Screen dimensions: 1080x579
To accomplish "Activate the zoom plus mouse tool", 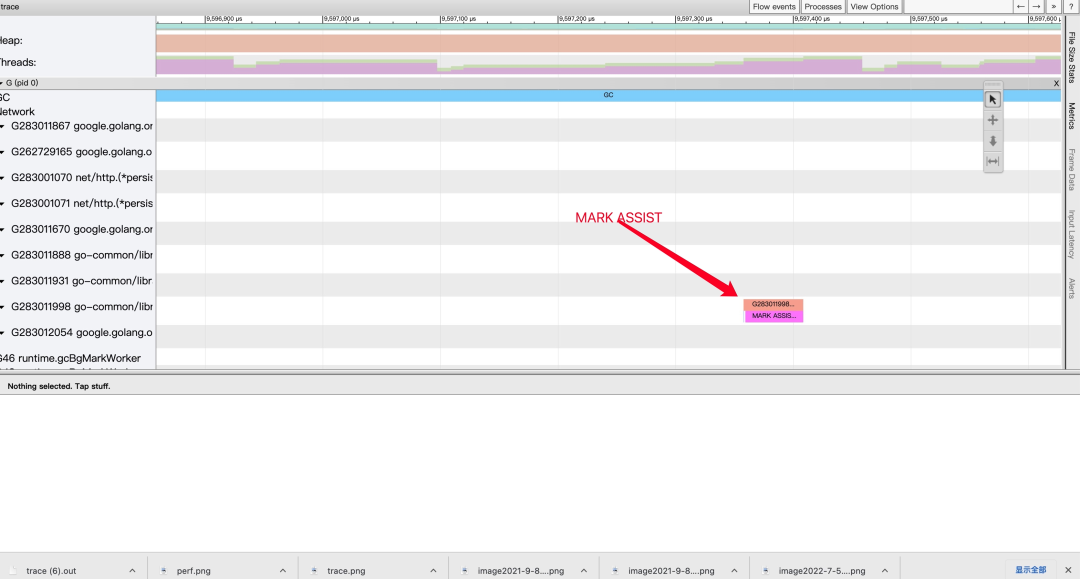I will 993,120.
